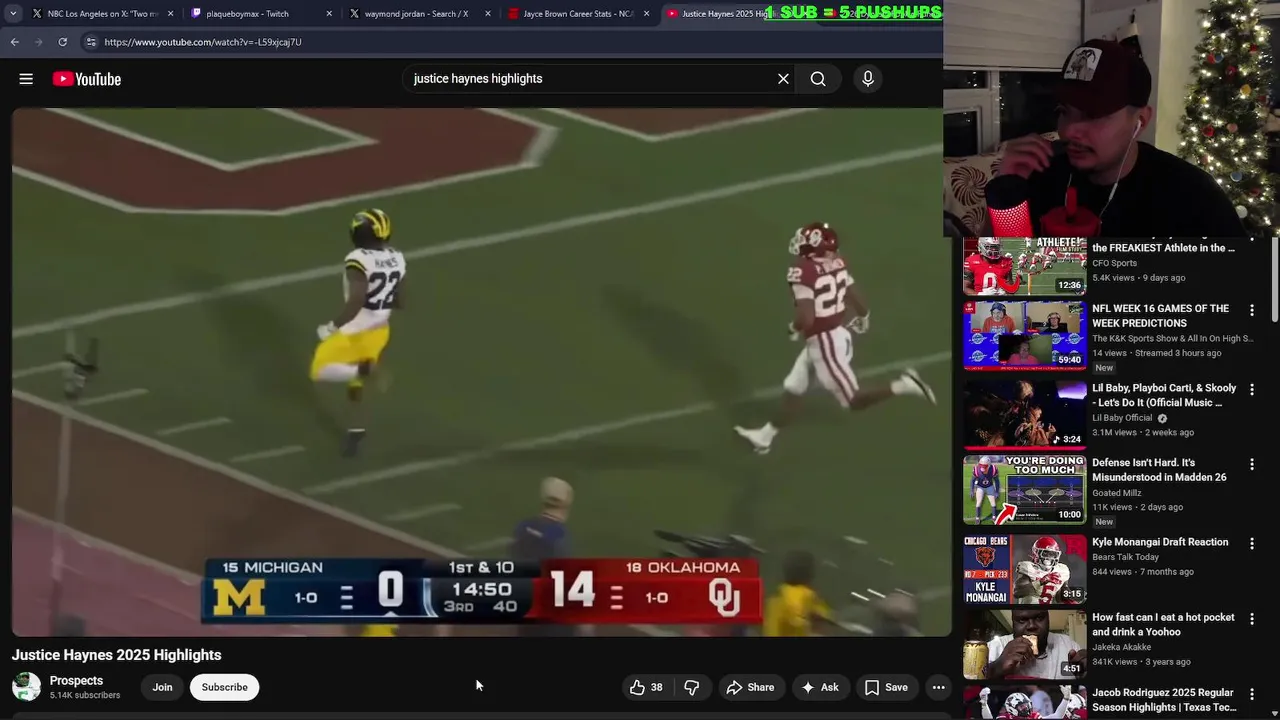Click the video player area

click(481, 372)
